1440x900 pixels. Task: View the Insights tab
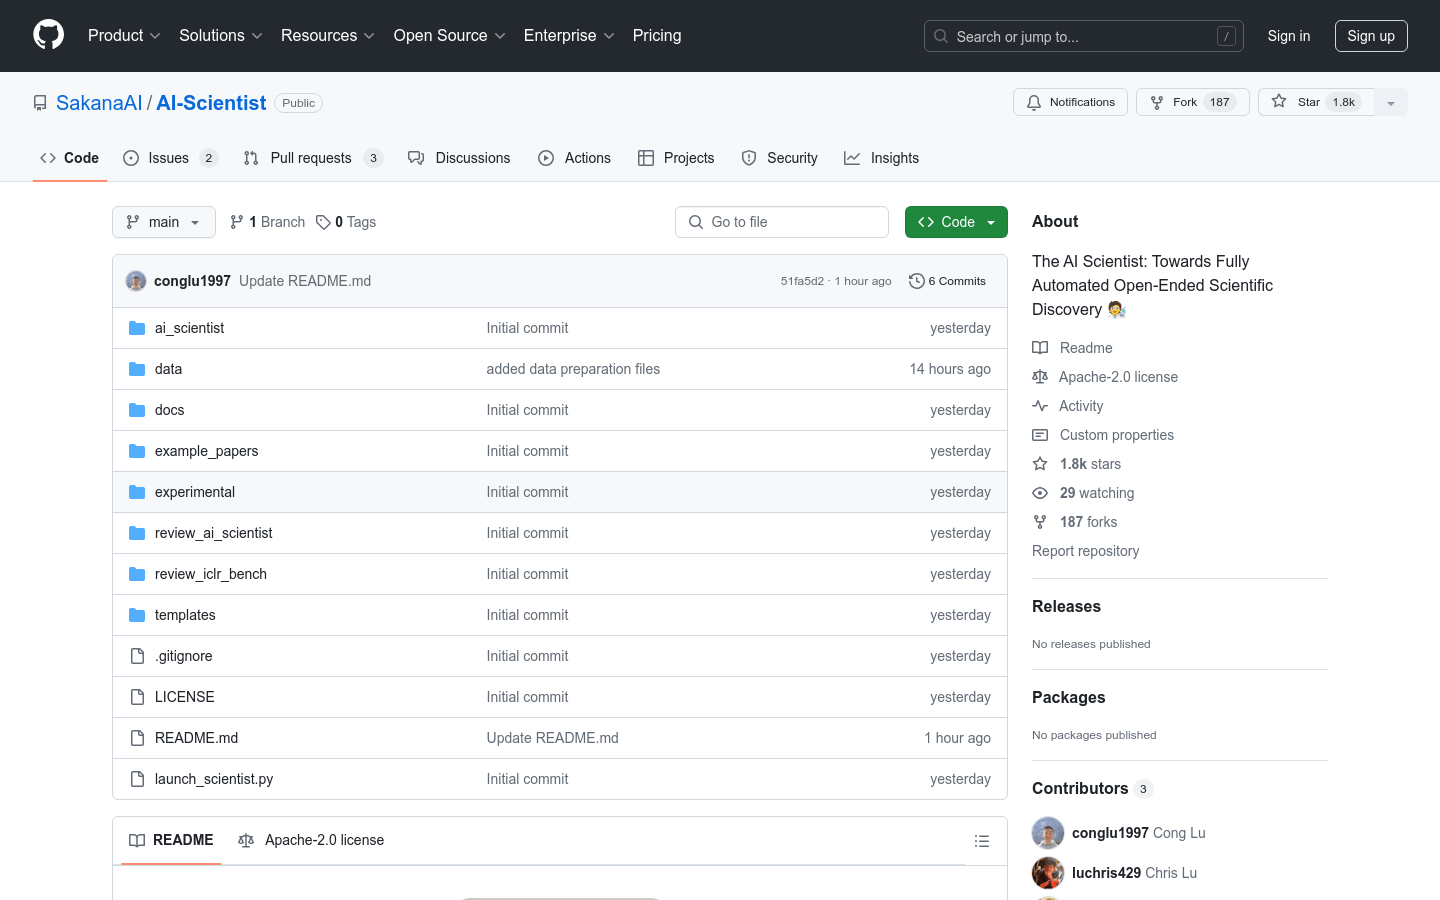[881, 158]
